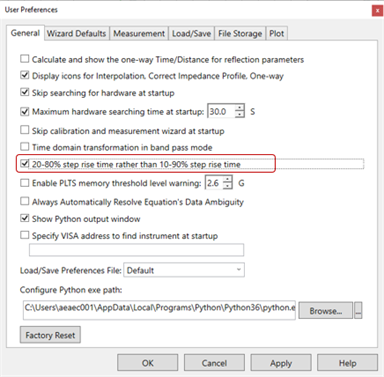The height and width of the screenshot is (377, 384).
Task: Toggle Display icons for Interpolation checkbox
Action: [x=25, y=75]
